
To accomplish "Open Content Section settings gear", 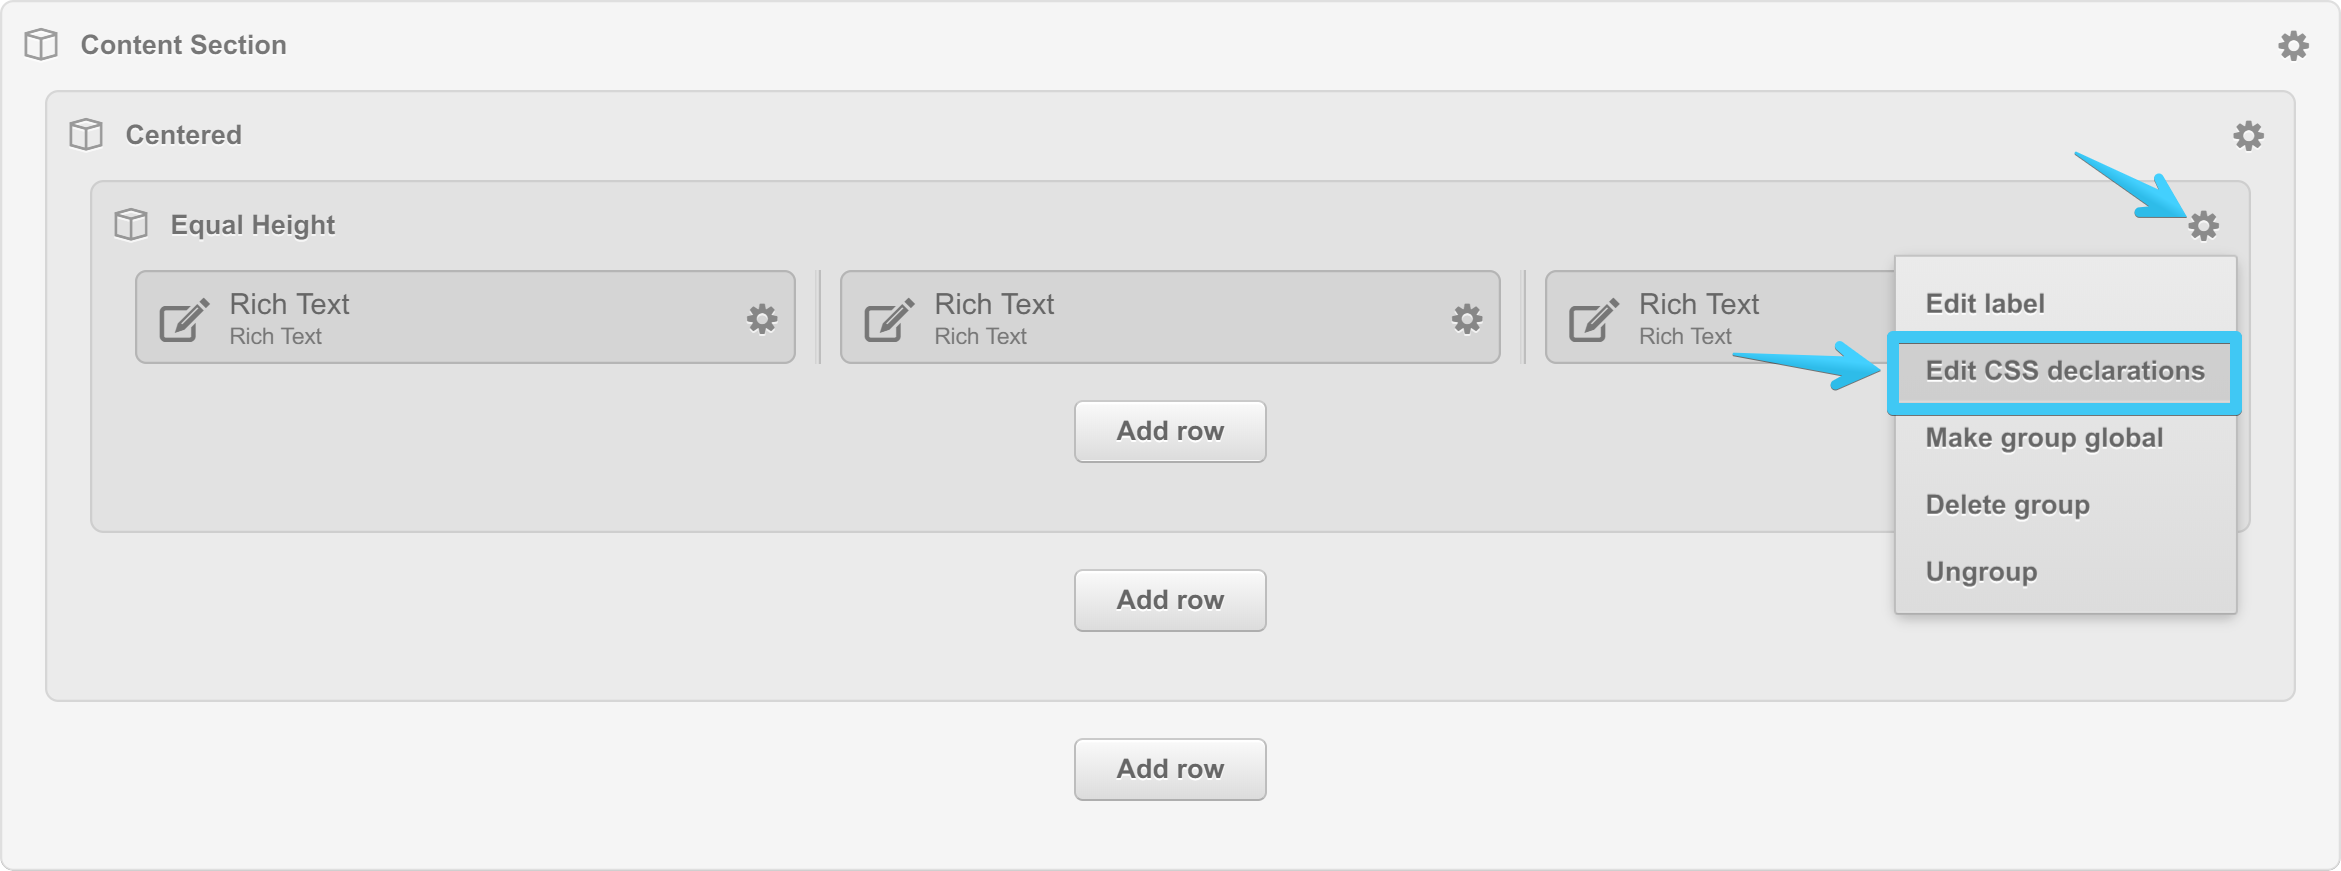I will (x=2293, y=45).
